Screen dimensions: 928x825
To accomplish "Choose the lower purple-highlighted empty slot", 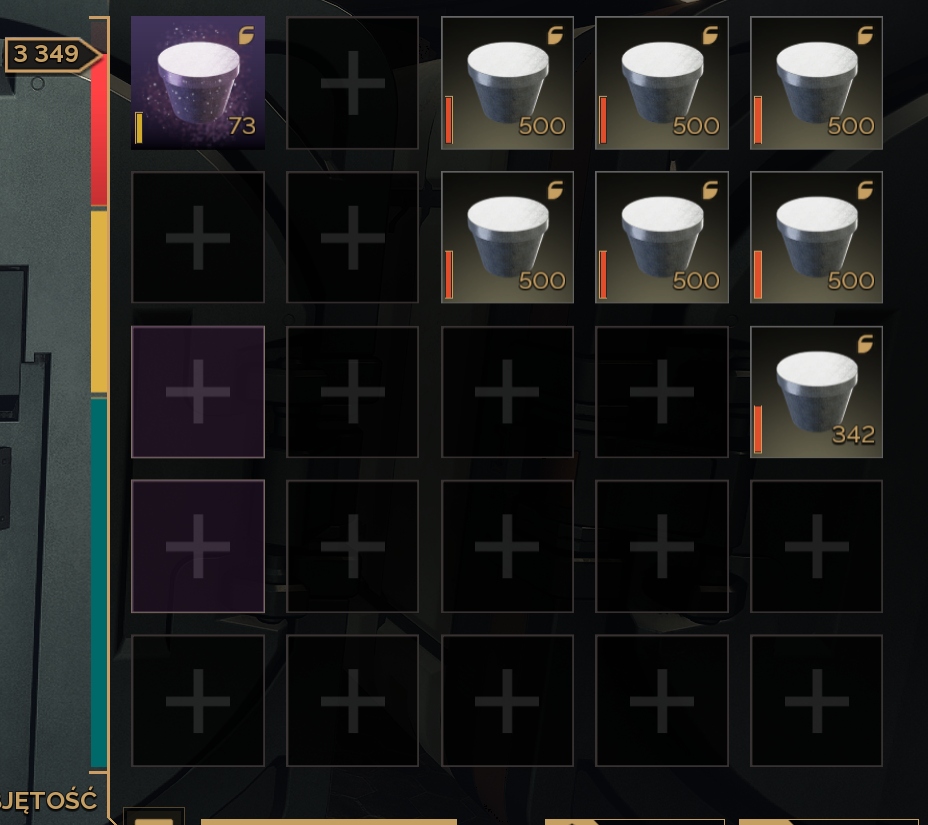I will point(198,546).
